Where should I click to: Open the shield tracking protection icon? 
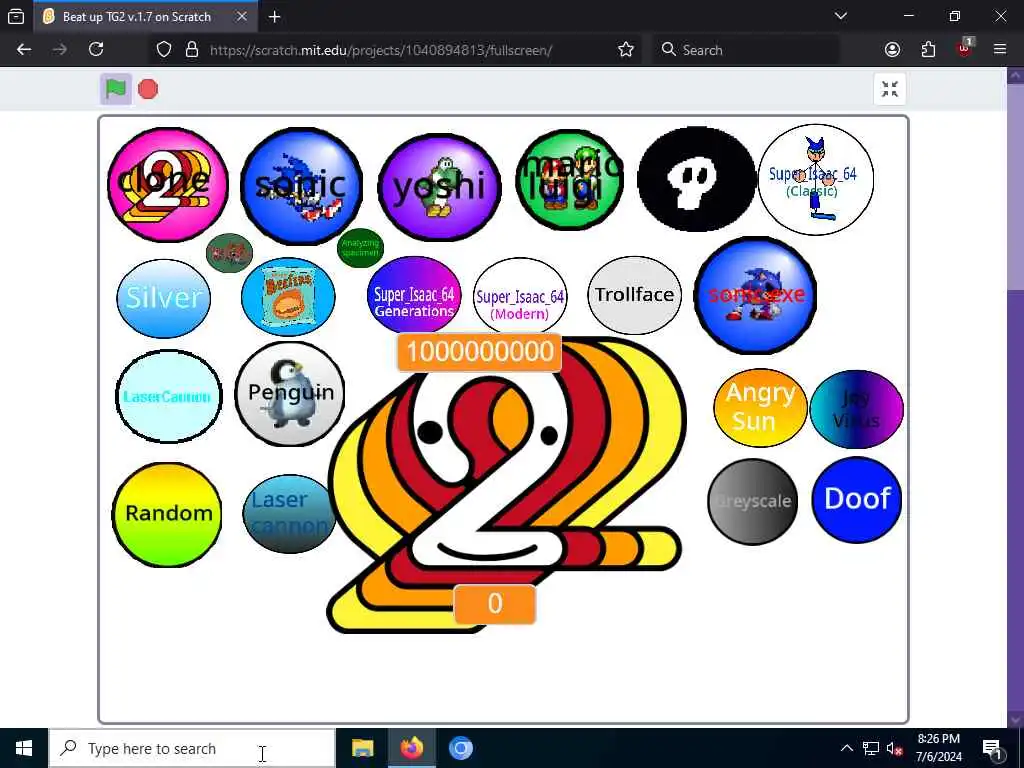pos(164,50)
